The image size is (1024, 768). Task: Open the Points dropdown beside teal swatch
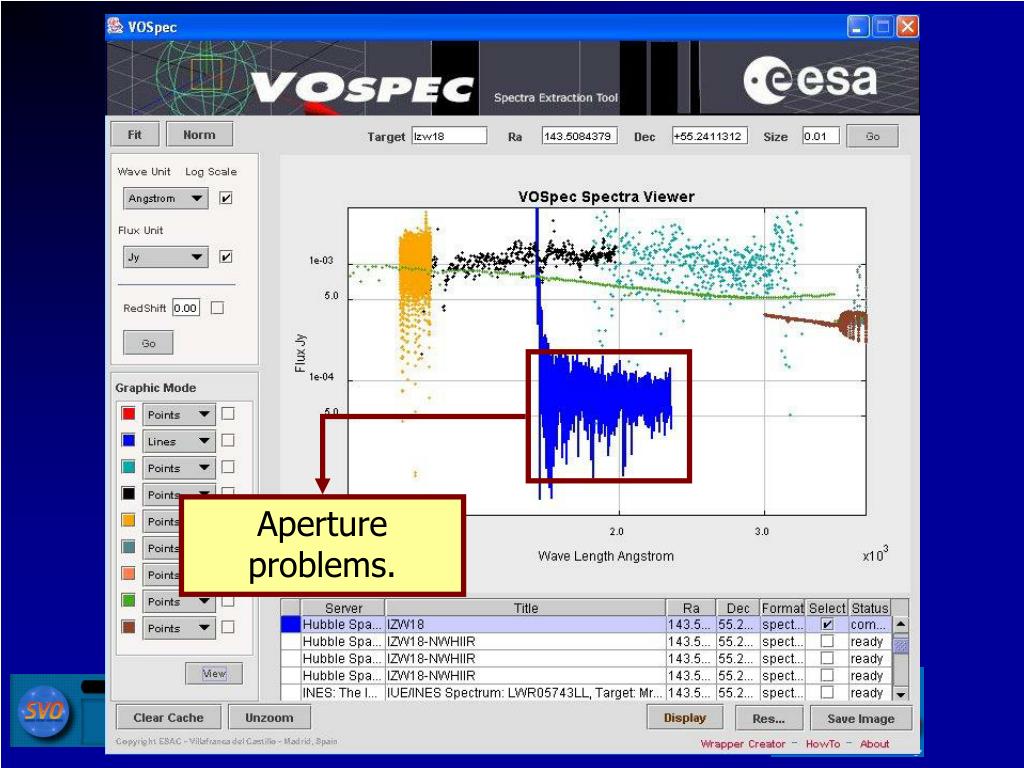[179, 468]
